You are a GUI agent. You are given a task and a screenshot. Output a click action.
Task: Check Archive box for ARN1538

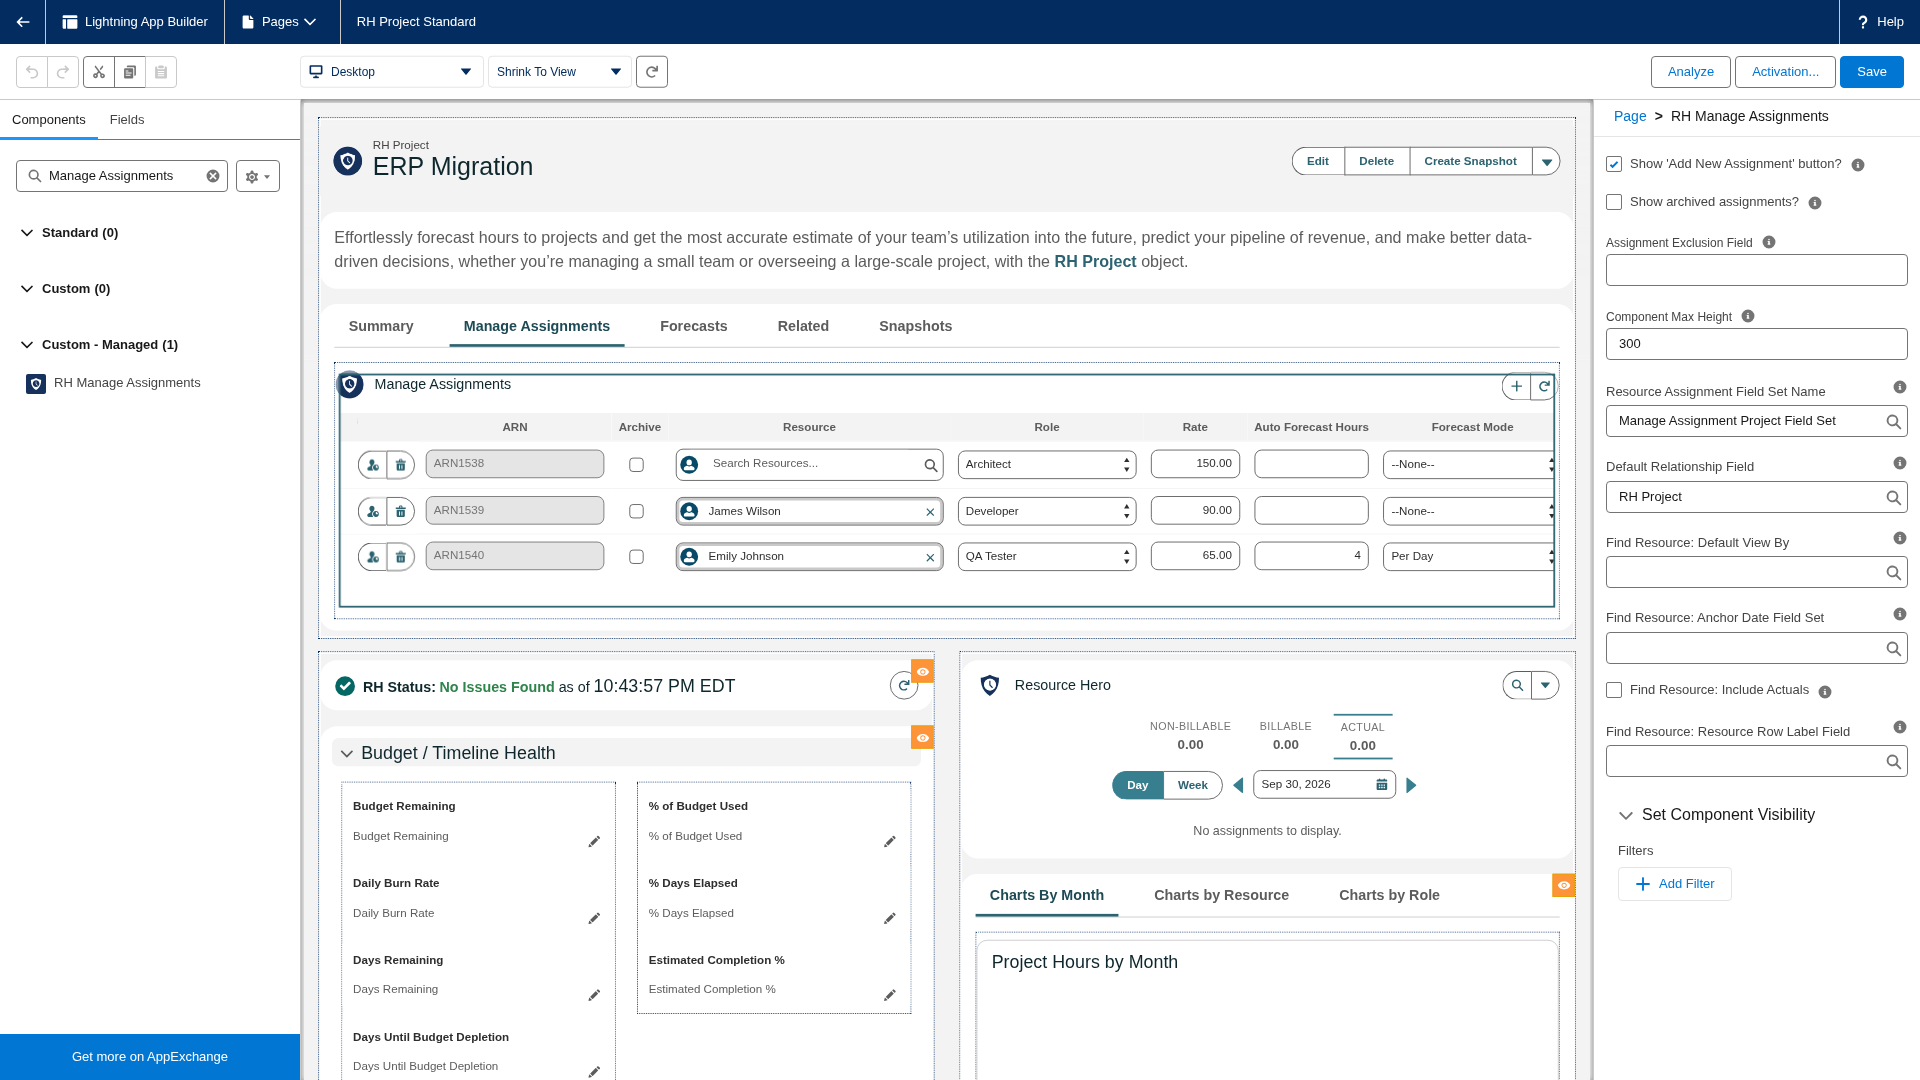[x=636, y=465]
